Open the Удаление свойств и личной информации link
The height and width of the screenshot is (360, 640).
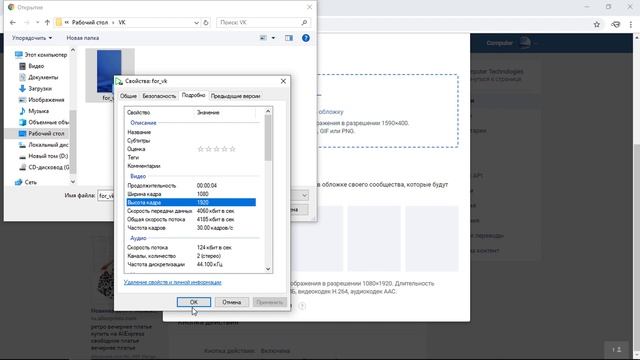point(172,282)
